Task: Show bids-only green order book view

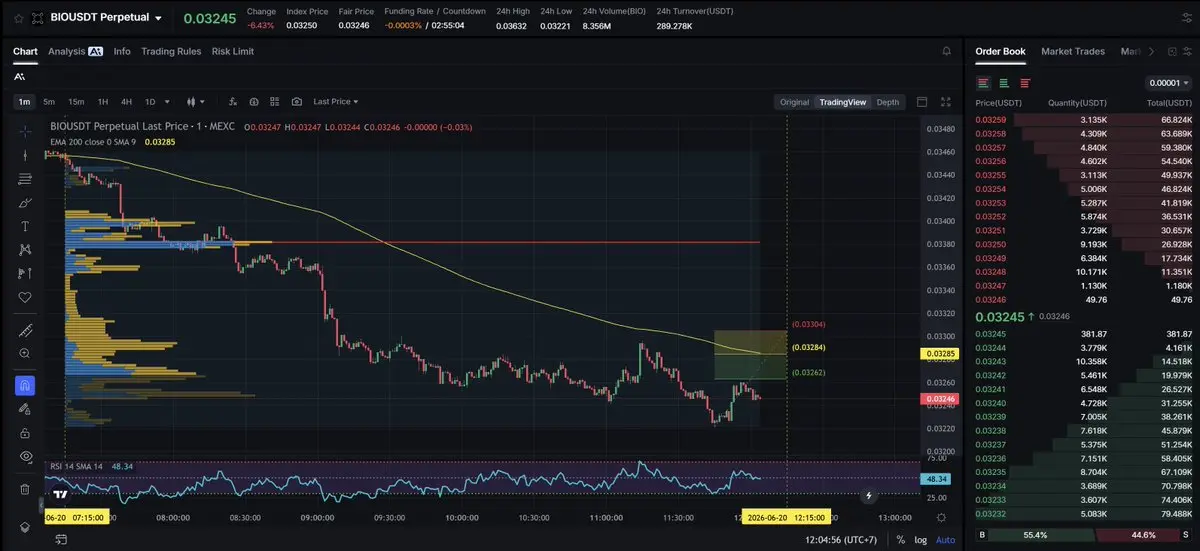Action: (x=1004, y=83)
